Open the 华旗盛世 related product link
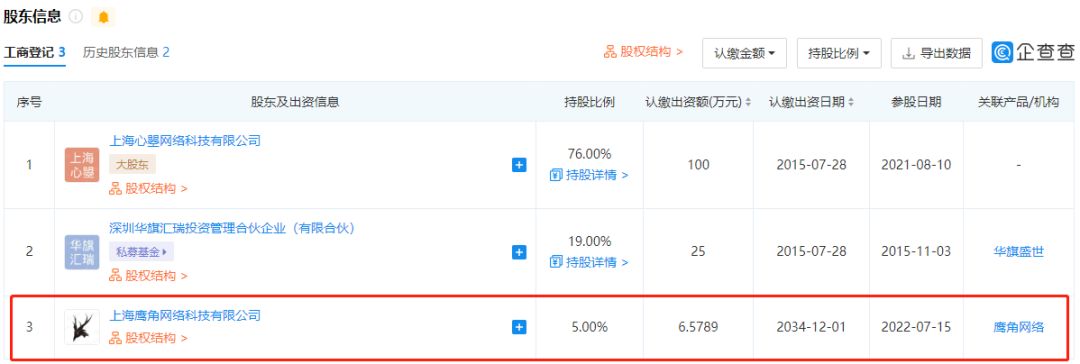 pos(1019,252)
